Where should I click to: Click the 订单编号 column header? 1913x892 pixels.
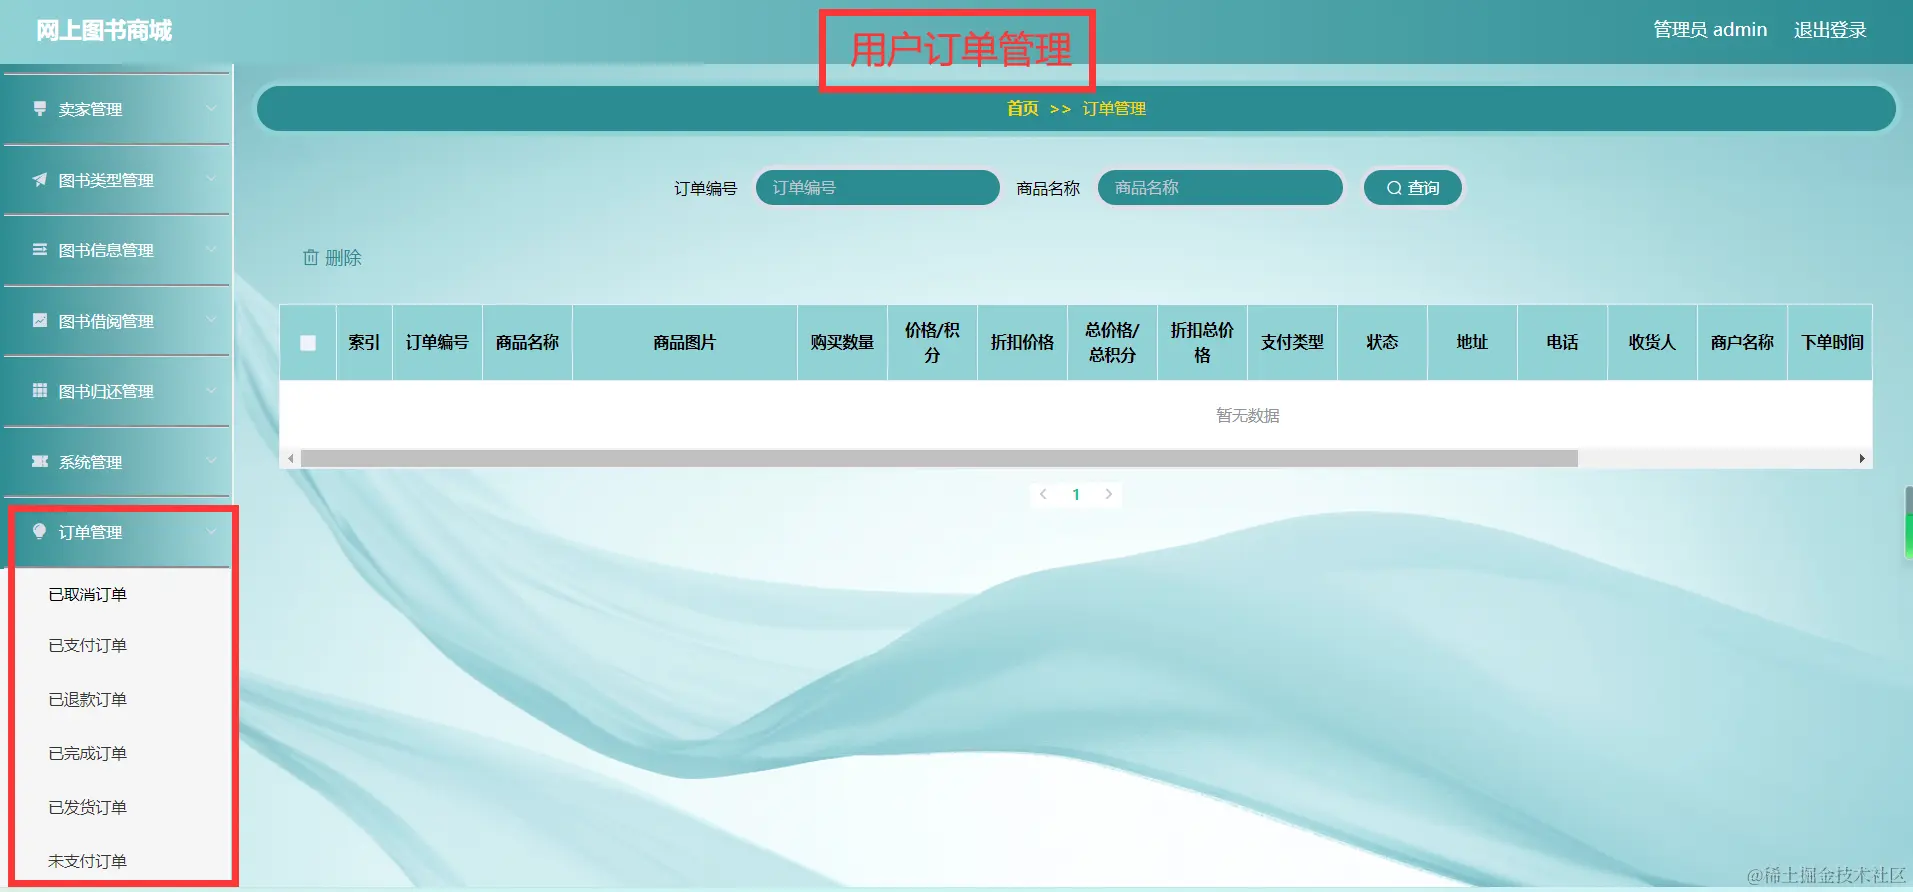point(437,342)
